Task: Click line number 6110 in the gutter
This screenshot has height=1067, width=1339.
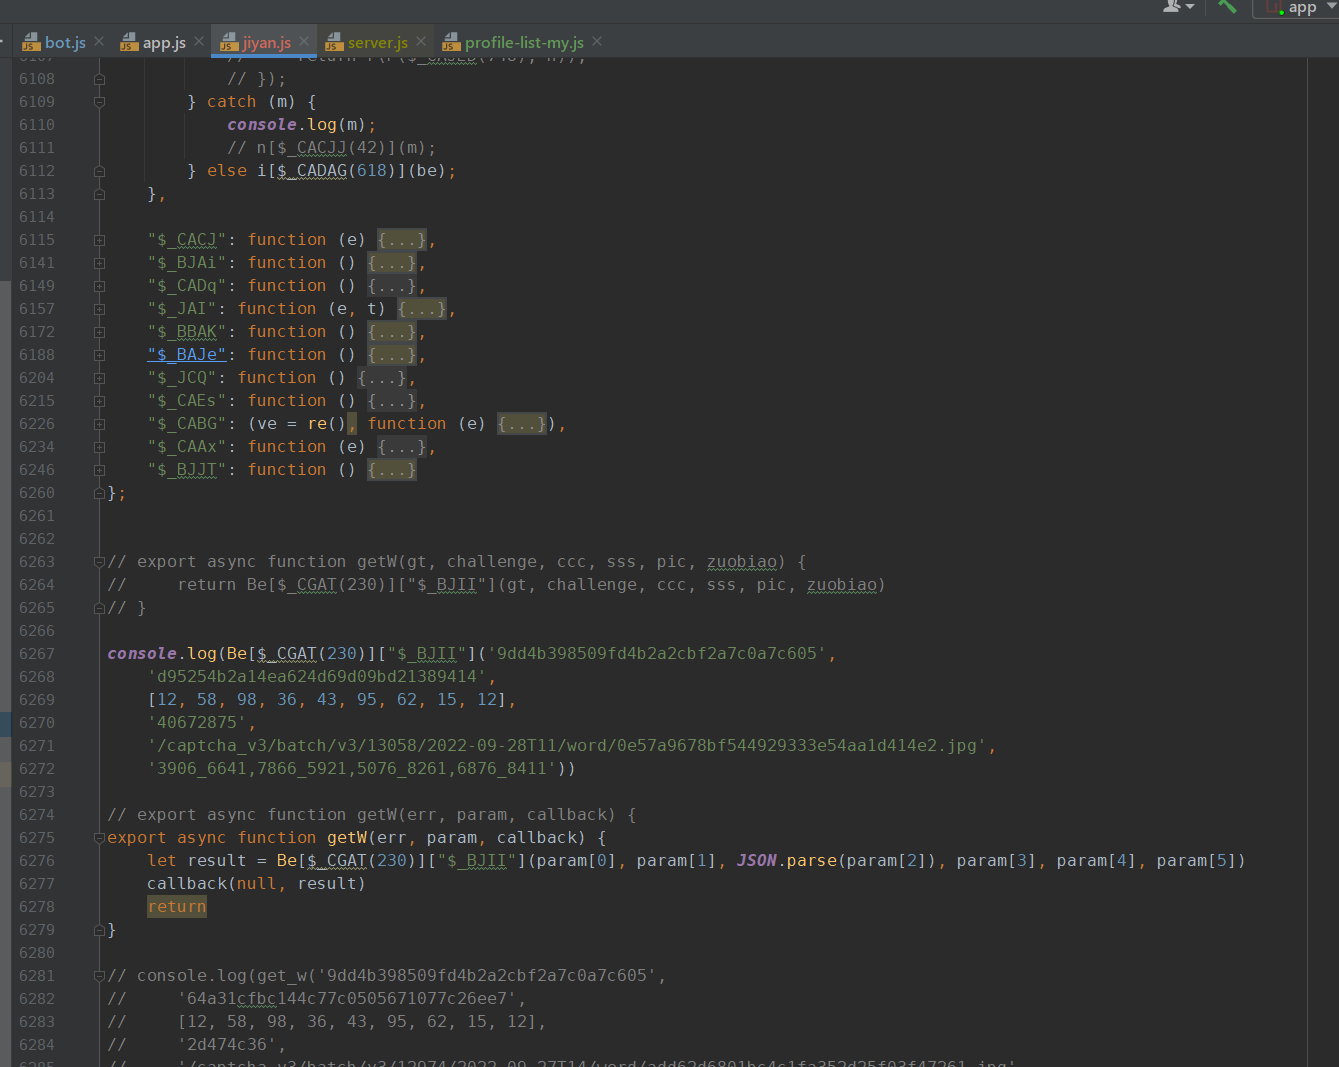Action: pos(37,125)
